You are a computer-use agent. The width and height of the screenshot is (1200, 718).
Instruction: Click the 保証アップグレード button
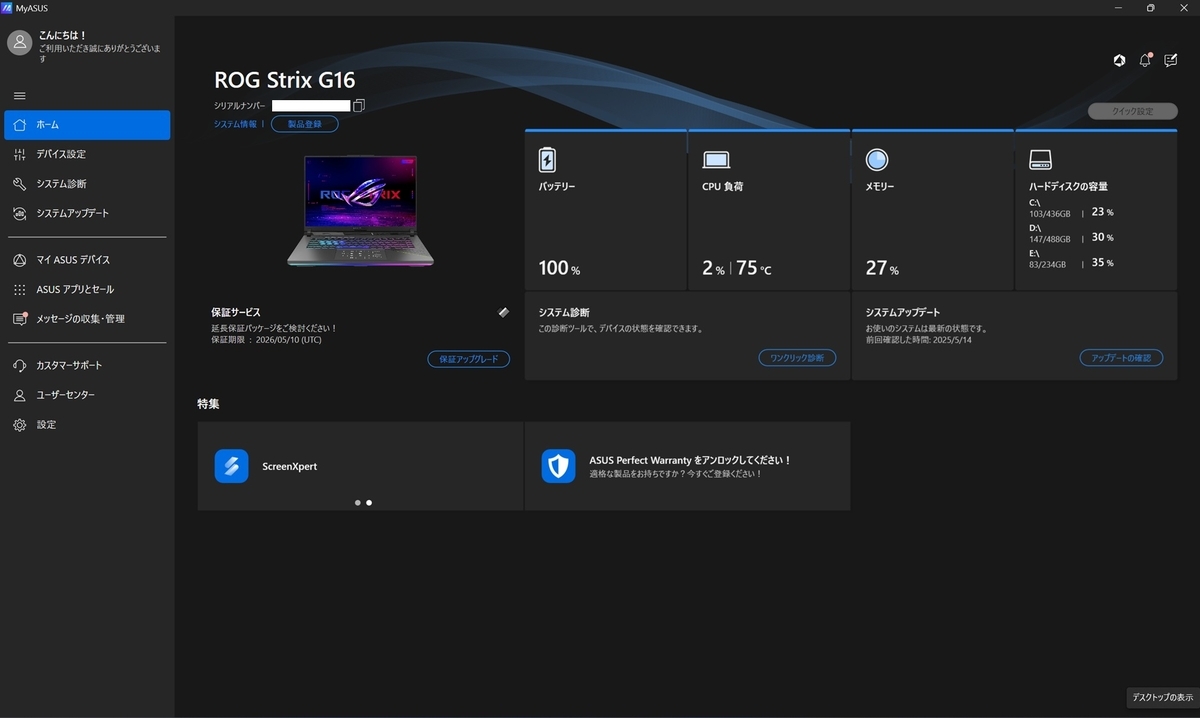(x=469, y=359)
